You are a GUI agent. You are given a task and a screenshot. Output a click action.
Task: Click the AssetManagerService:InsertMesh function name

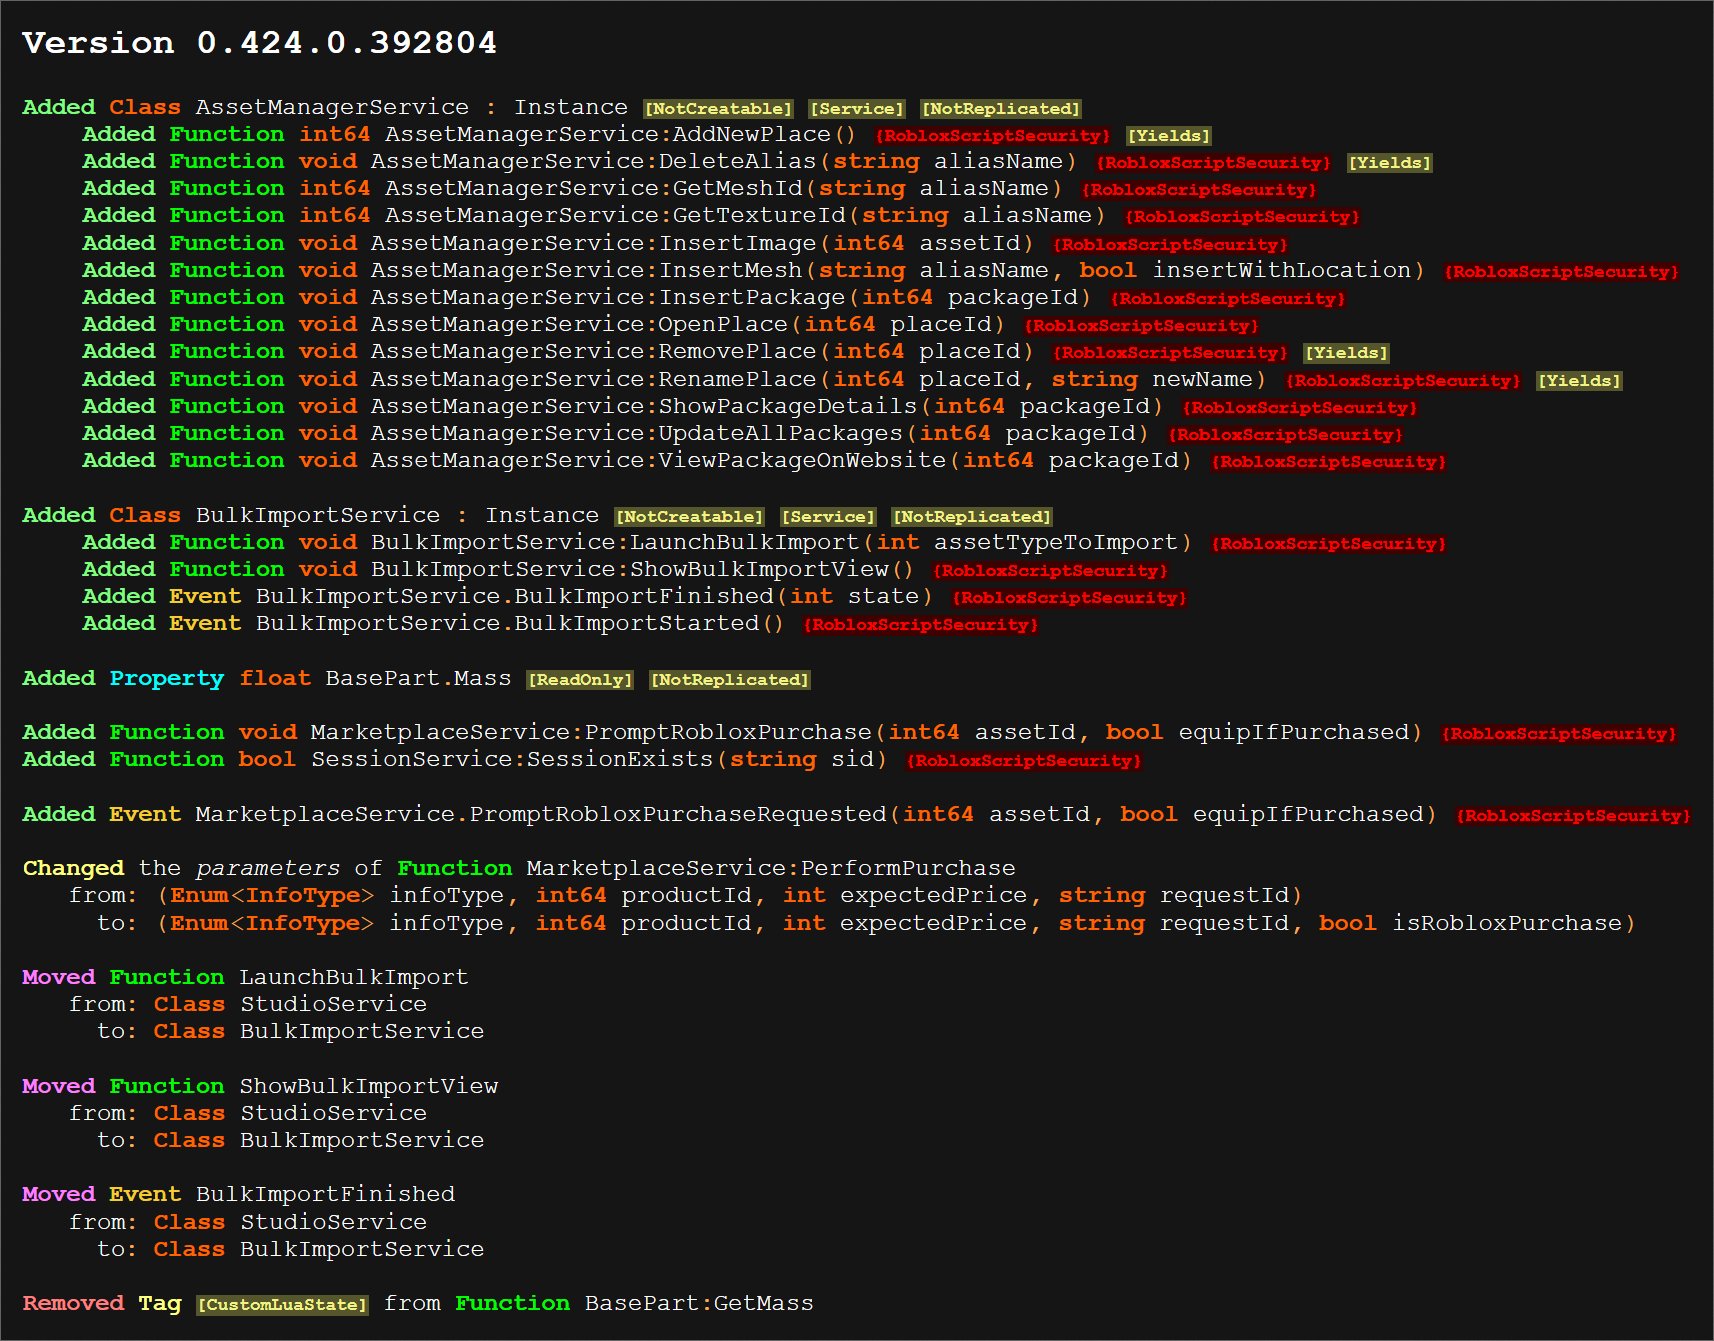587,270
